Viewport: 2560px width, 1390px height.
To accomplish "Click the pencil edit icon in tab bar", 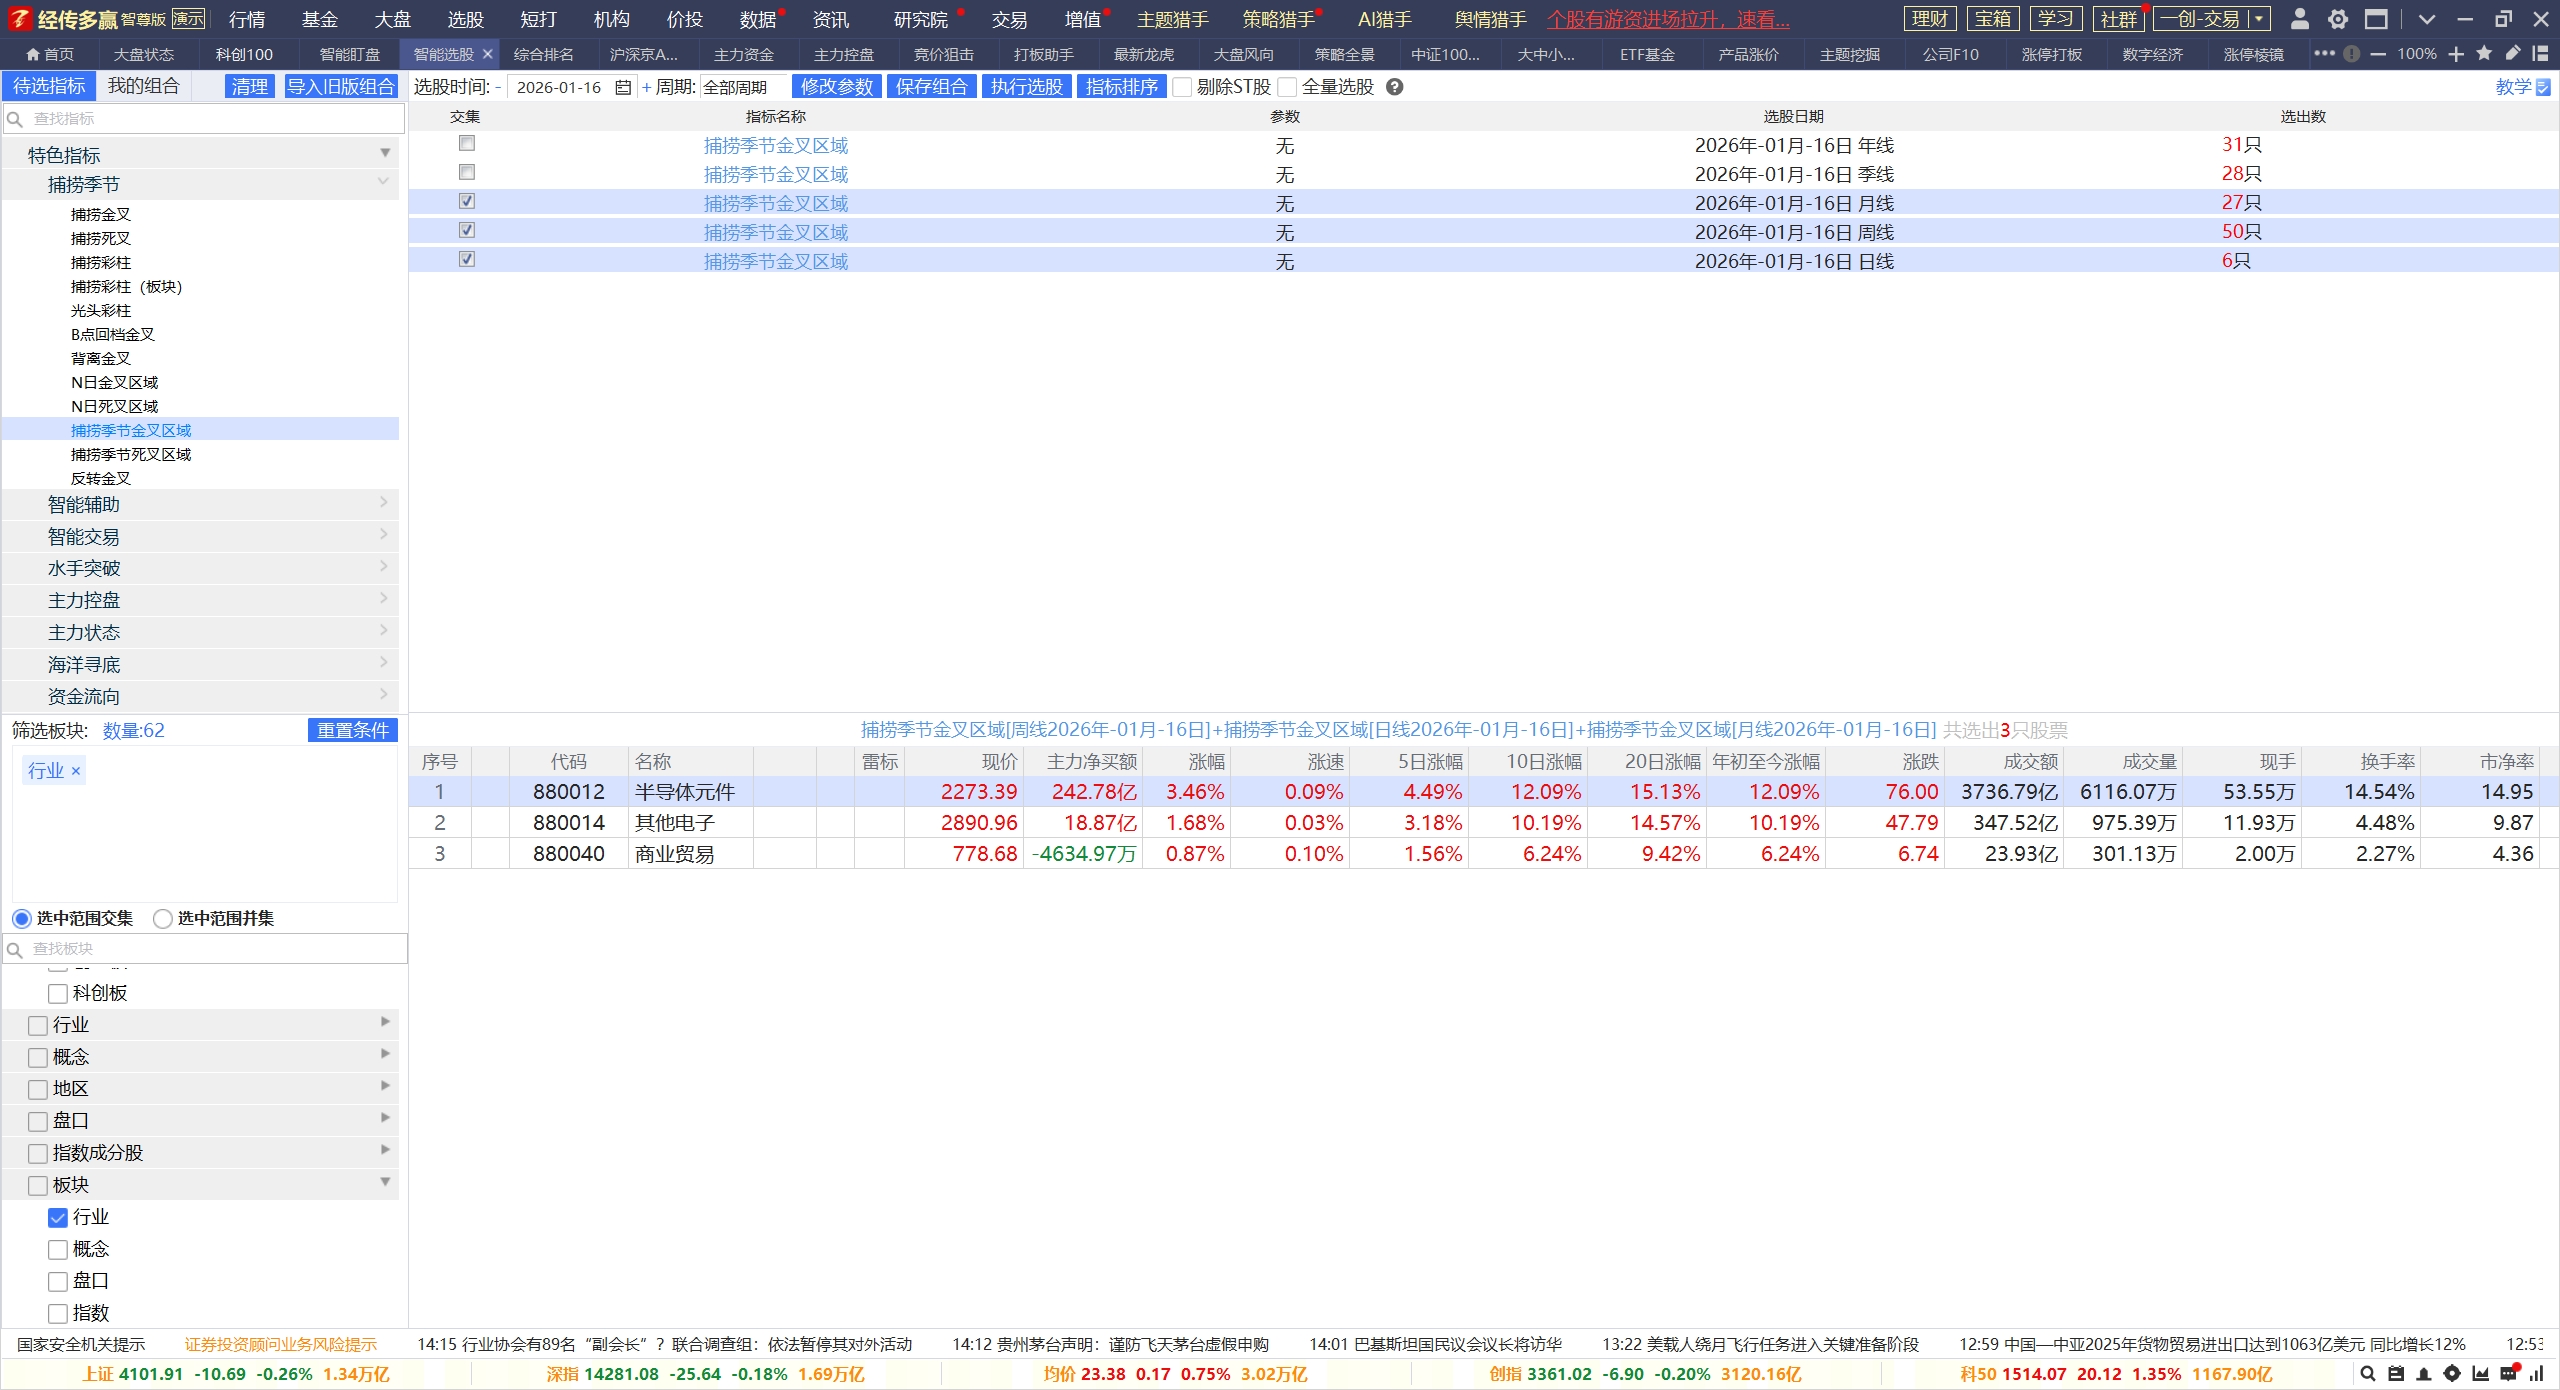I will pos(2512,54).
